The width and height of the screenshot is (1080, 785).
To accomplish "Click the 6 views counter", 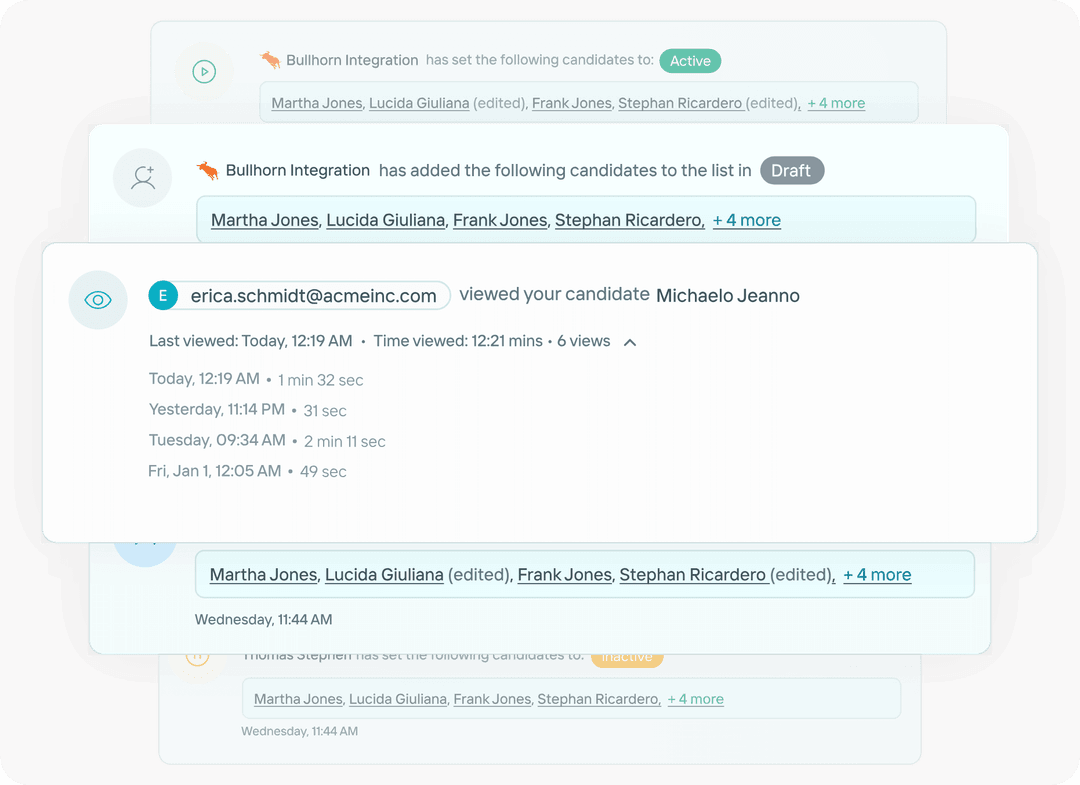I will 583,341.
